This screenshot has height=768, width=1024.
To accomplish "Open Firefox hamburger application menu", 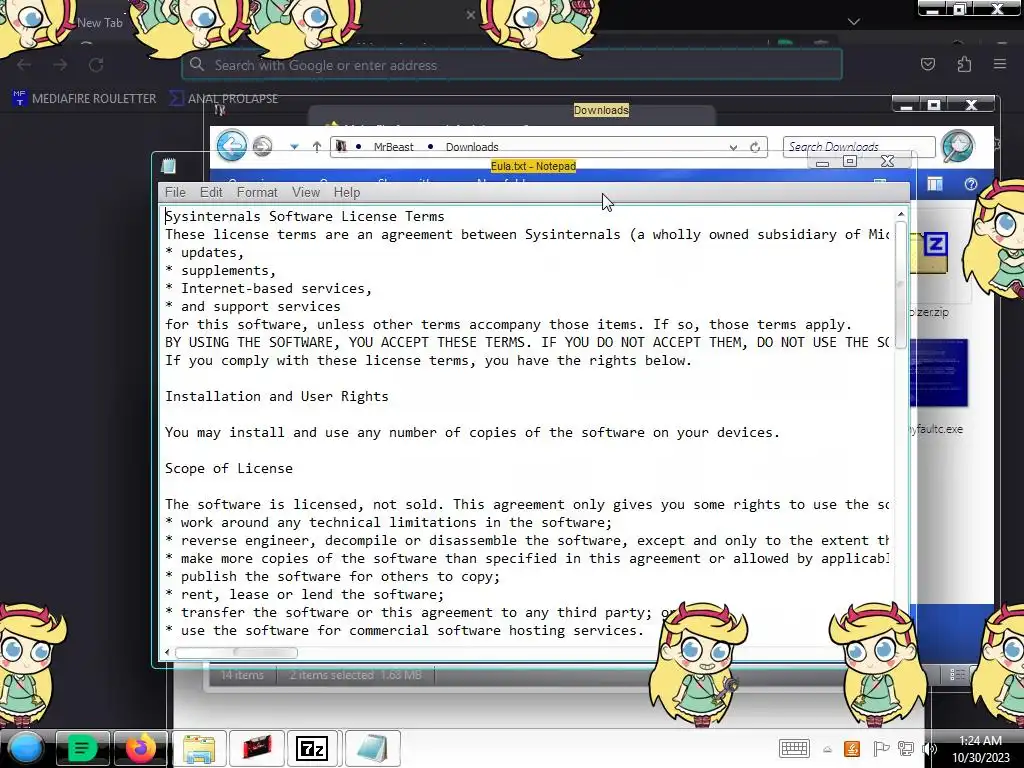I will [x=1000, y=64].
